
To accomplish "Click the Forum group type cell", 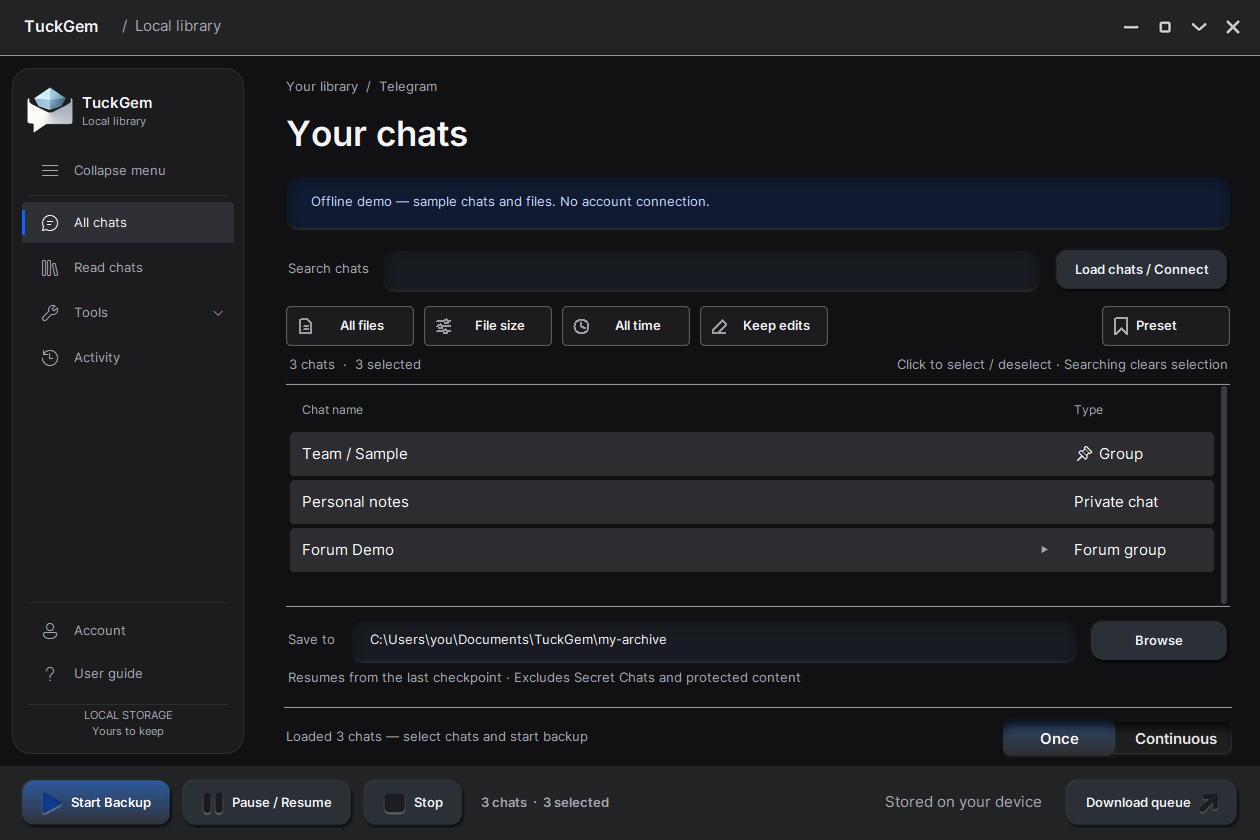I will click(1120, 550).
